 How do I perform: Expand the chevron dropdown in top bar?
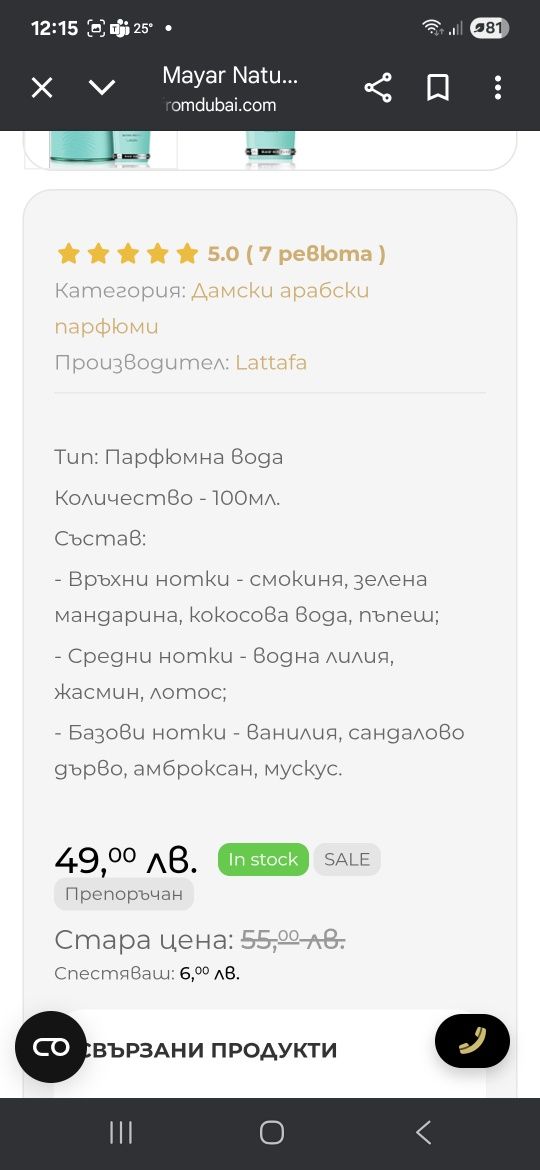pyautogui.click(x=102, y=88)
